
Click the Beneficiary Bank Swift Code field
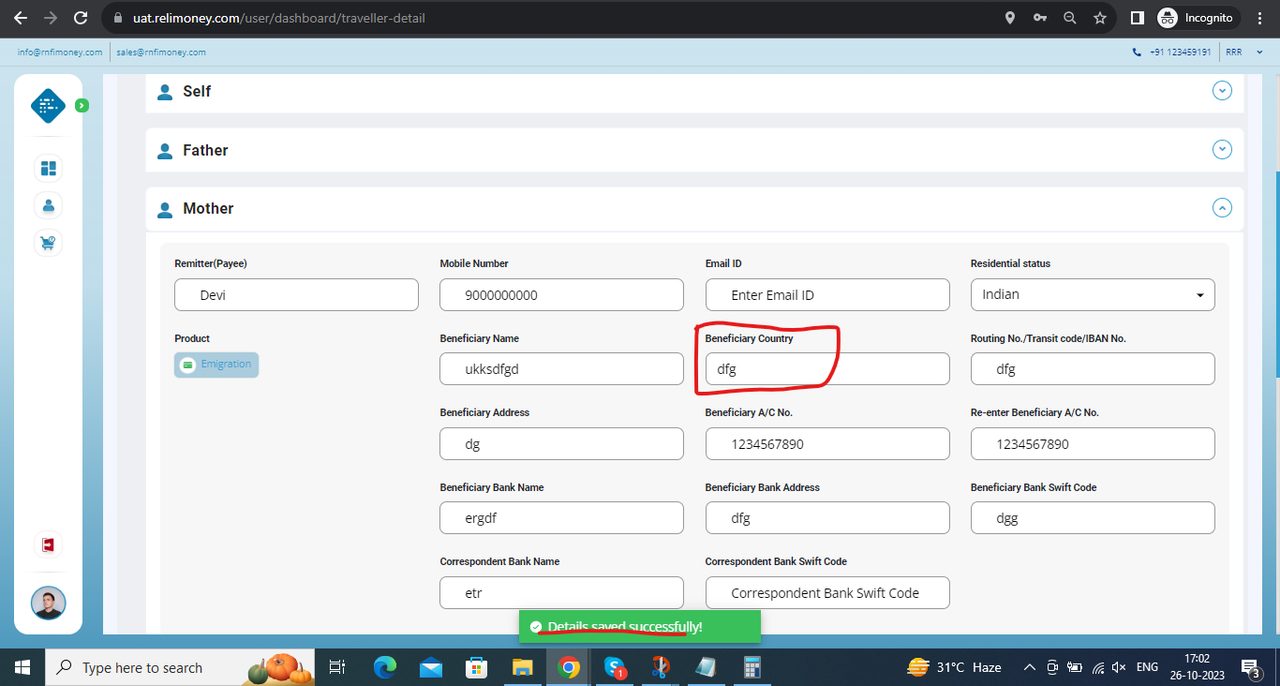pos(1093,518)
